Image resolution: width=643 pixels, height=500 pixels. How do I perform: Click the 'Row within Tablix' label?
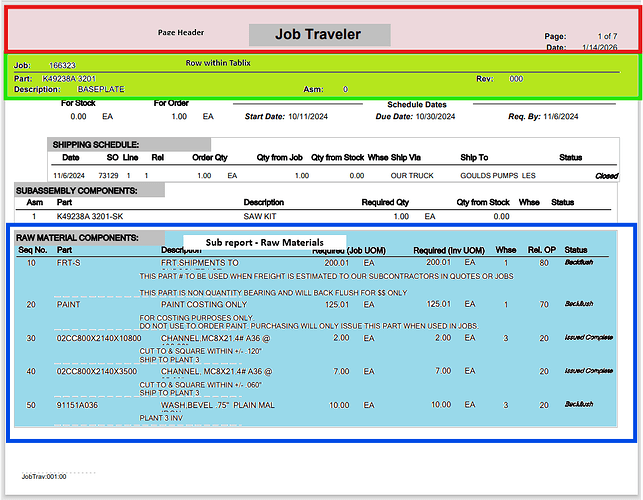(218, 63)
